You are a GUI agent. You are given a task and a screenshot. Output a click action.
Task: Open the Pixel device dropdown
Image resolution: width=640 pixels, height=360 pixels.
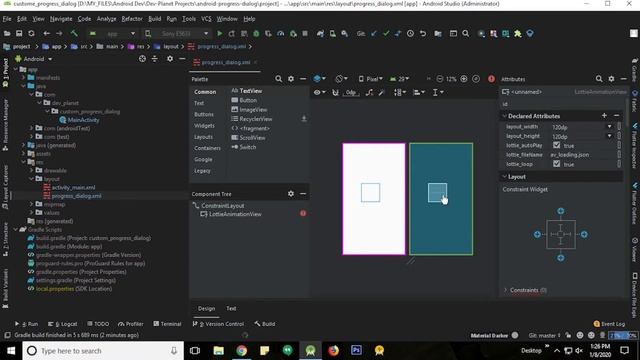click(371, 79)
